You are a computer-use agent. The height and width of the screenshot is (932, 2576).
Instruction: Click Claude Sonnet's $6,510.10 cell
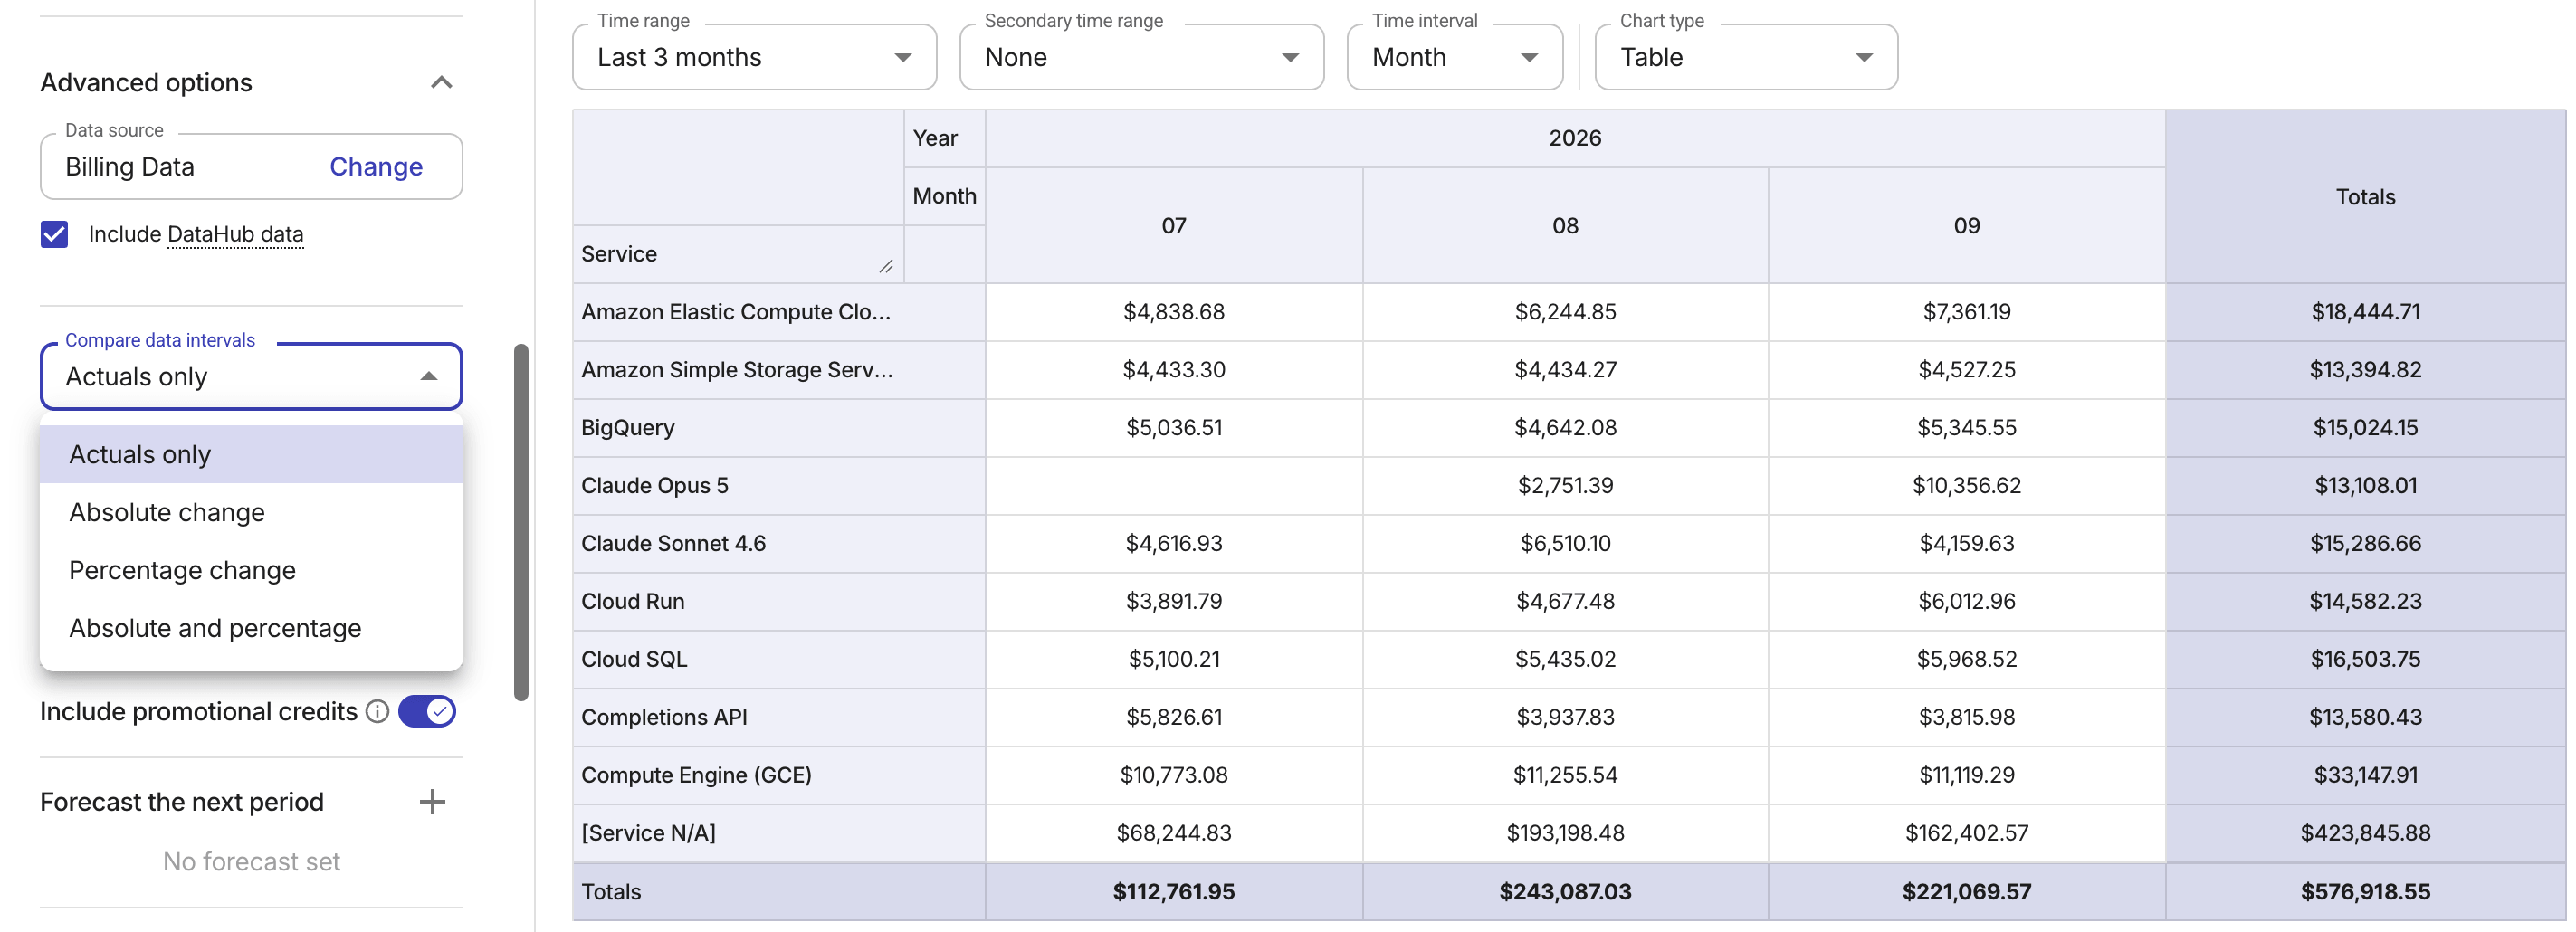tap(1565, 544)
